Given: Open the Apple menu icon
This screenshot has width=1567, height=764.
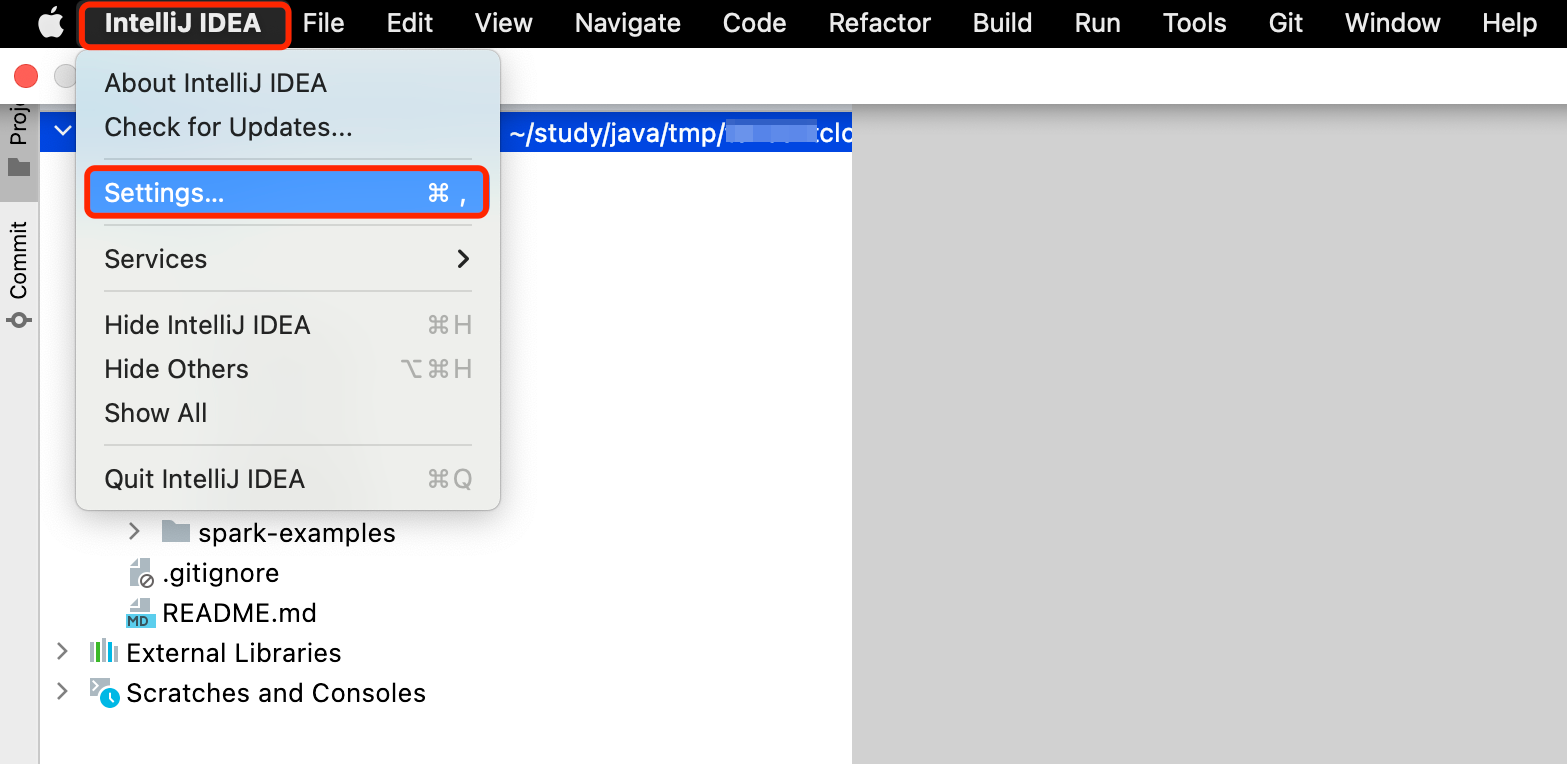Looking at the screenshot, I should 50,23.
